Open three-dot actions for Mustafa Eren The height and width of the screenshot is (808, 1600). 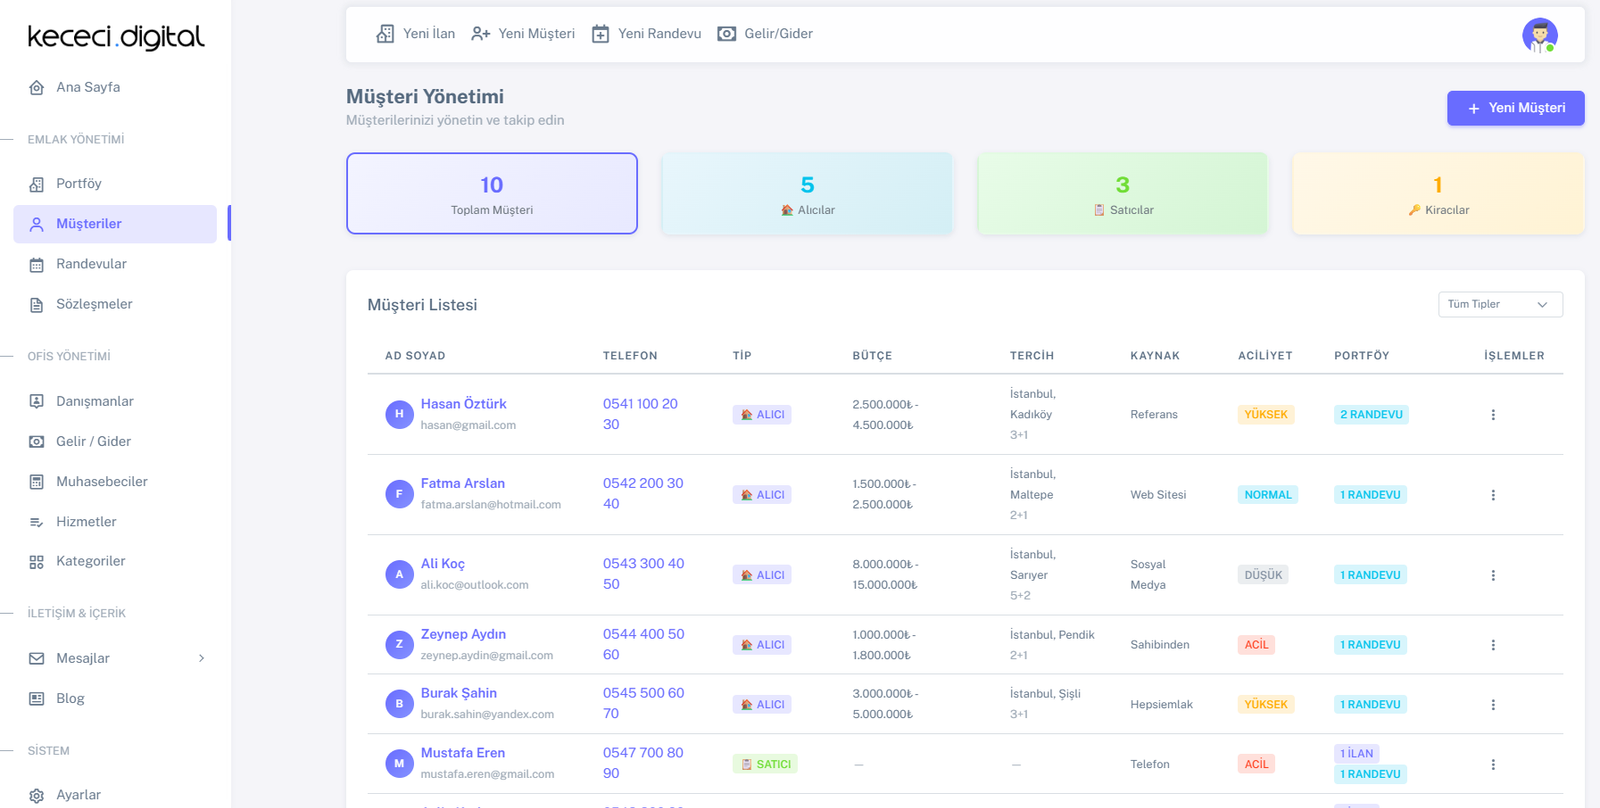[1493, 765]
